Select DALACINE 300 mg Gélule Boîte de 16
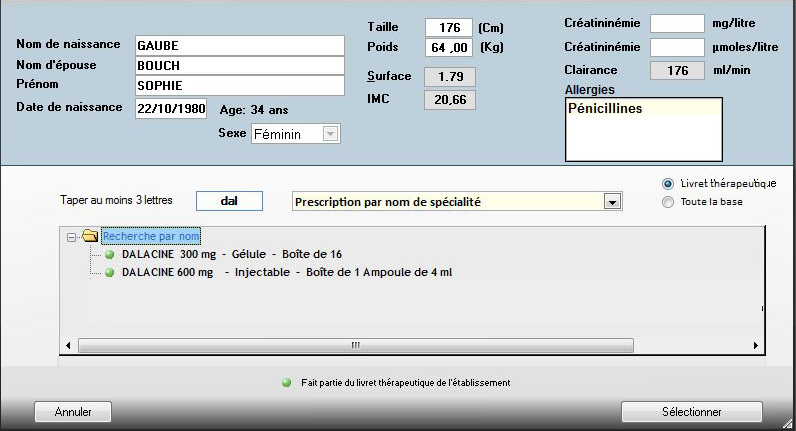This screenshot has width=796, height=431. [x=231, y=254]
